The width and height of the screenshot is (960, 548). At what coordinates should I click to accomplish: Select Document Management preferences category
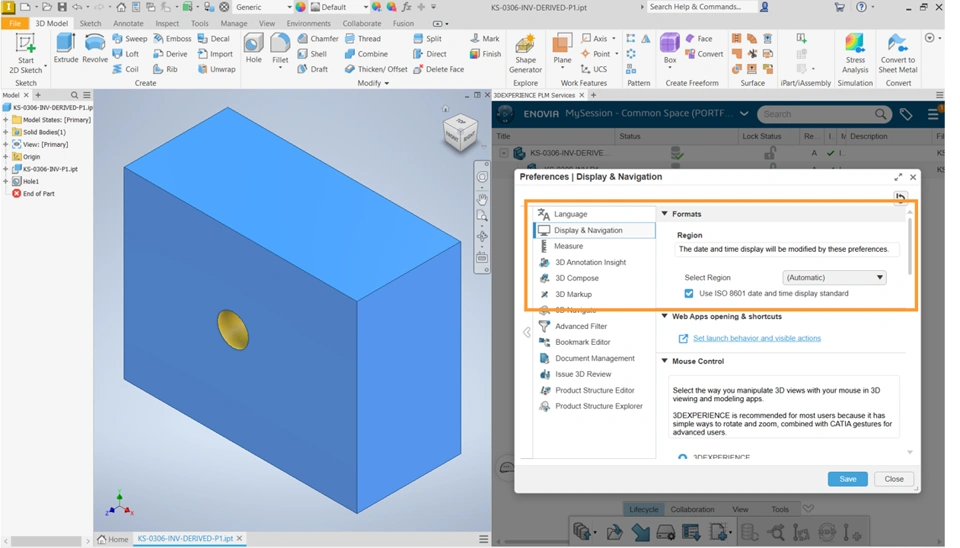(594, 358)
